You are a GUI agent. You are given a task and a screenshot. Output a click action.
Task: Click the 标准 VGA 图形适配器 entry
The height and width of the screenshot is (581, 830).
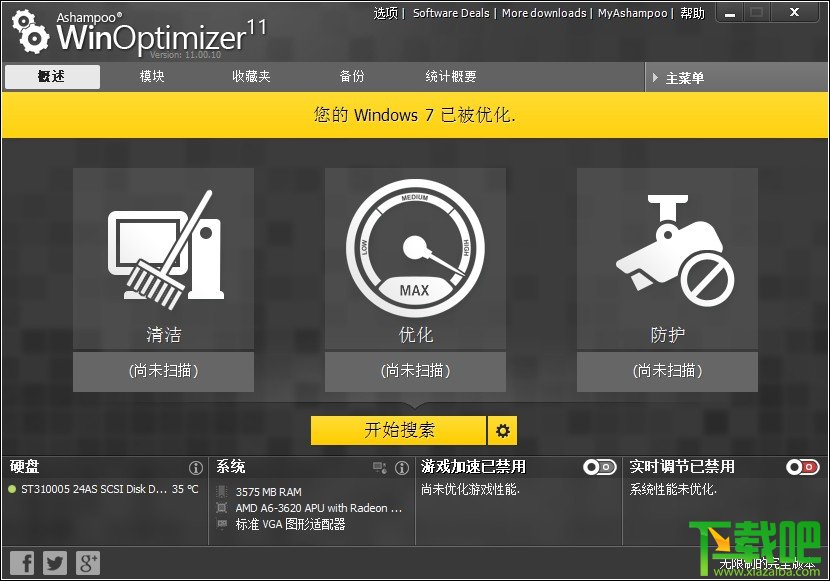click(x=290, y=524)
